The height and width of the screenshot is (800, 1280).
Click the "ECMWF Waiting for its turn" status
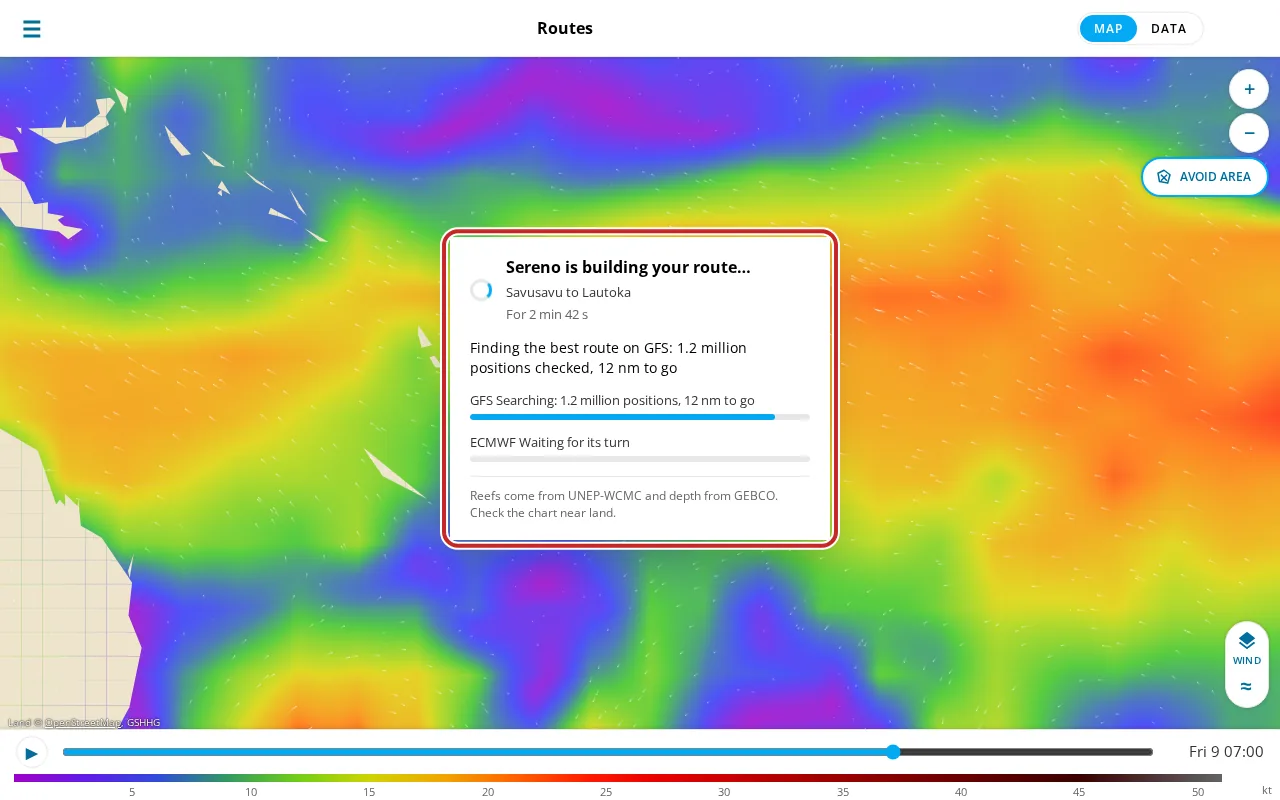(550, 443)
